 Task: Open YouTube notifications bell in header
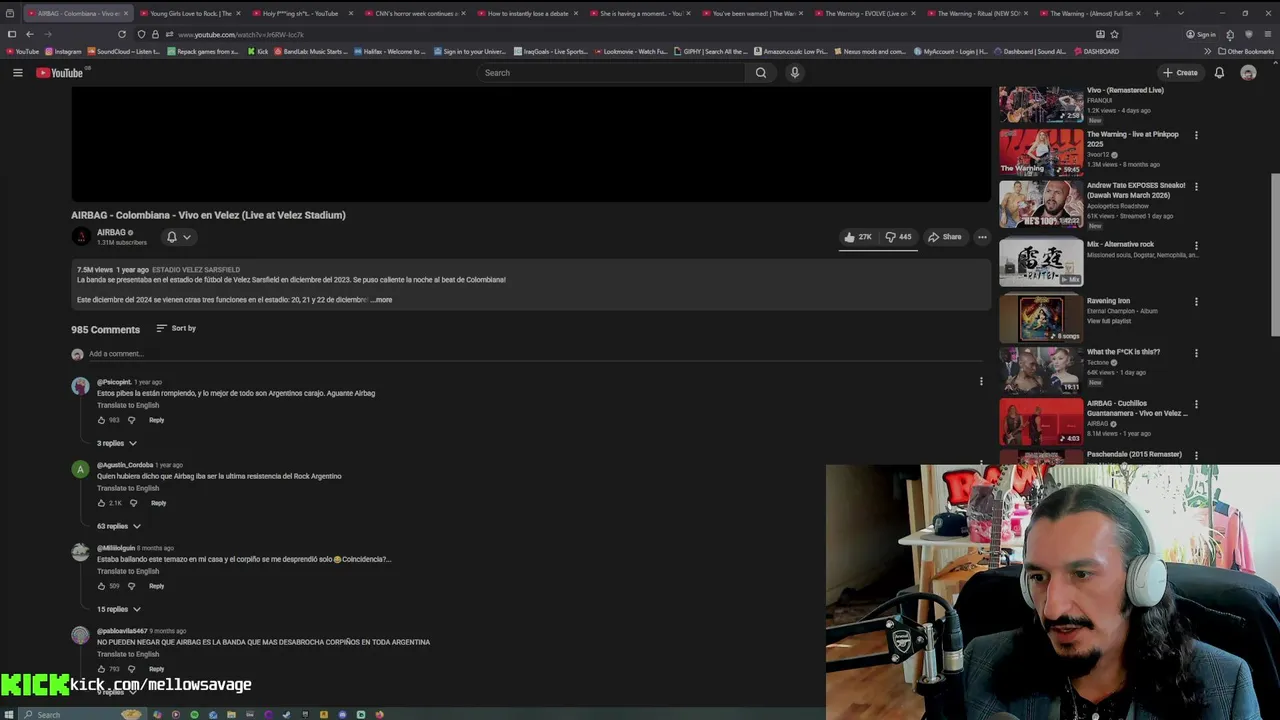tap(1219, 72)
